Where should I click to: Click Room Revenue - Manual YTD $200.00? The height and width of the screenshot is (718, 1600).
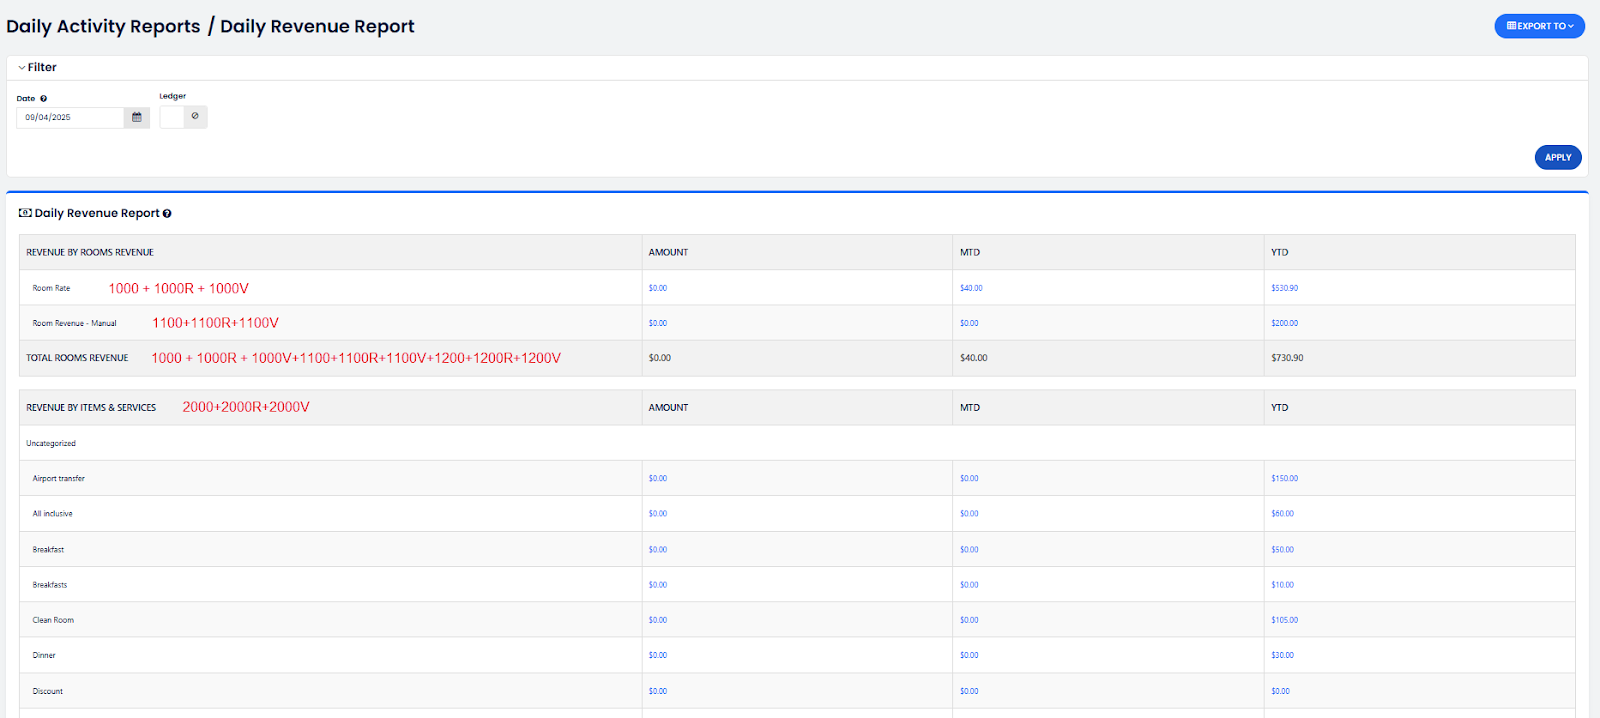[1284, 323]
